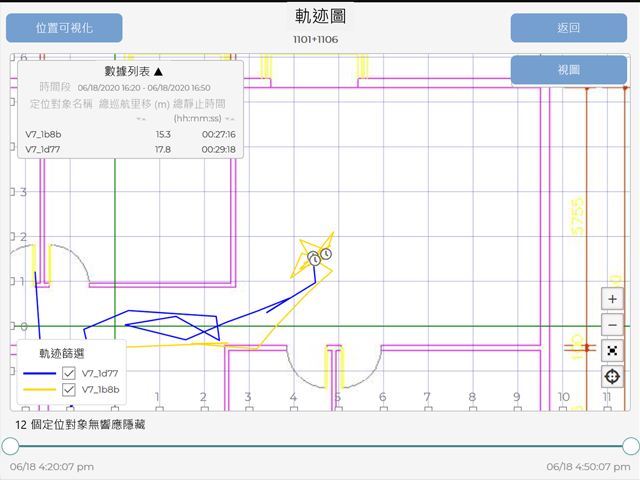Viewport: 640px width, 480px height.
Task: Click the lower-left clock marker on trajectory
Action: [x=315, y=260]
